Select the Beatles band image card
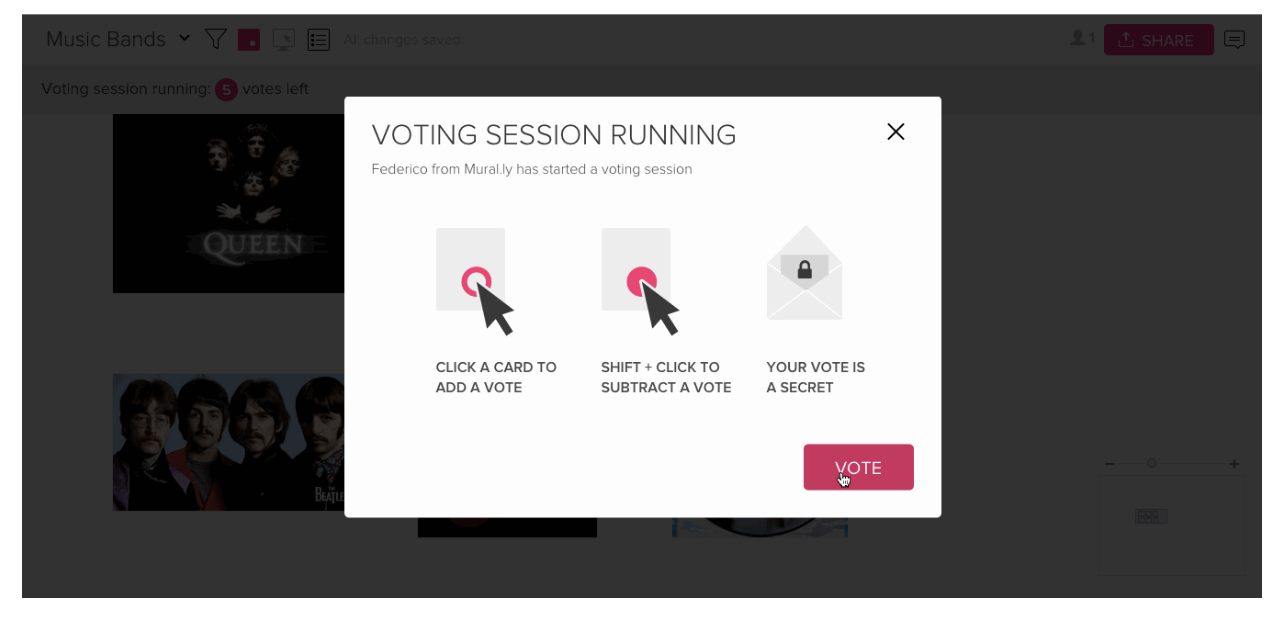Screen dimensions: 1278x638 229,442
